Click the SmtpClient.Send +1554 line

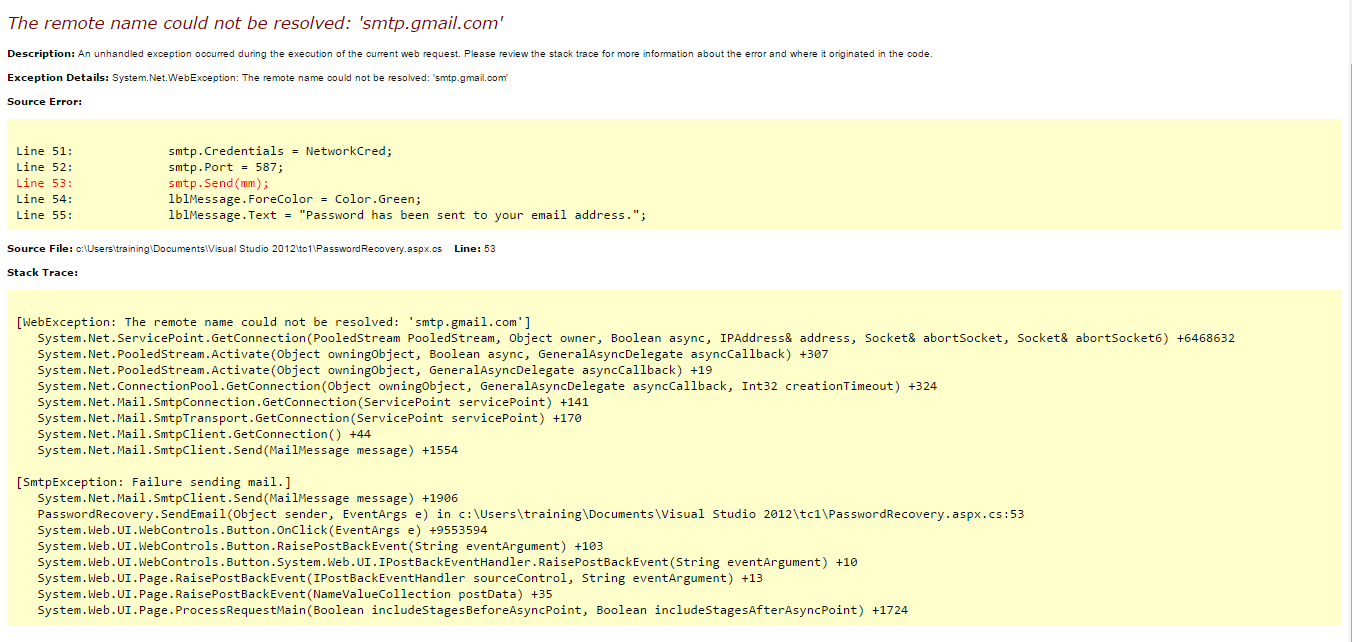click(x=248, y=450)
